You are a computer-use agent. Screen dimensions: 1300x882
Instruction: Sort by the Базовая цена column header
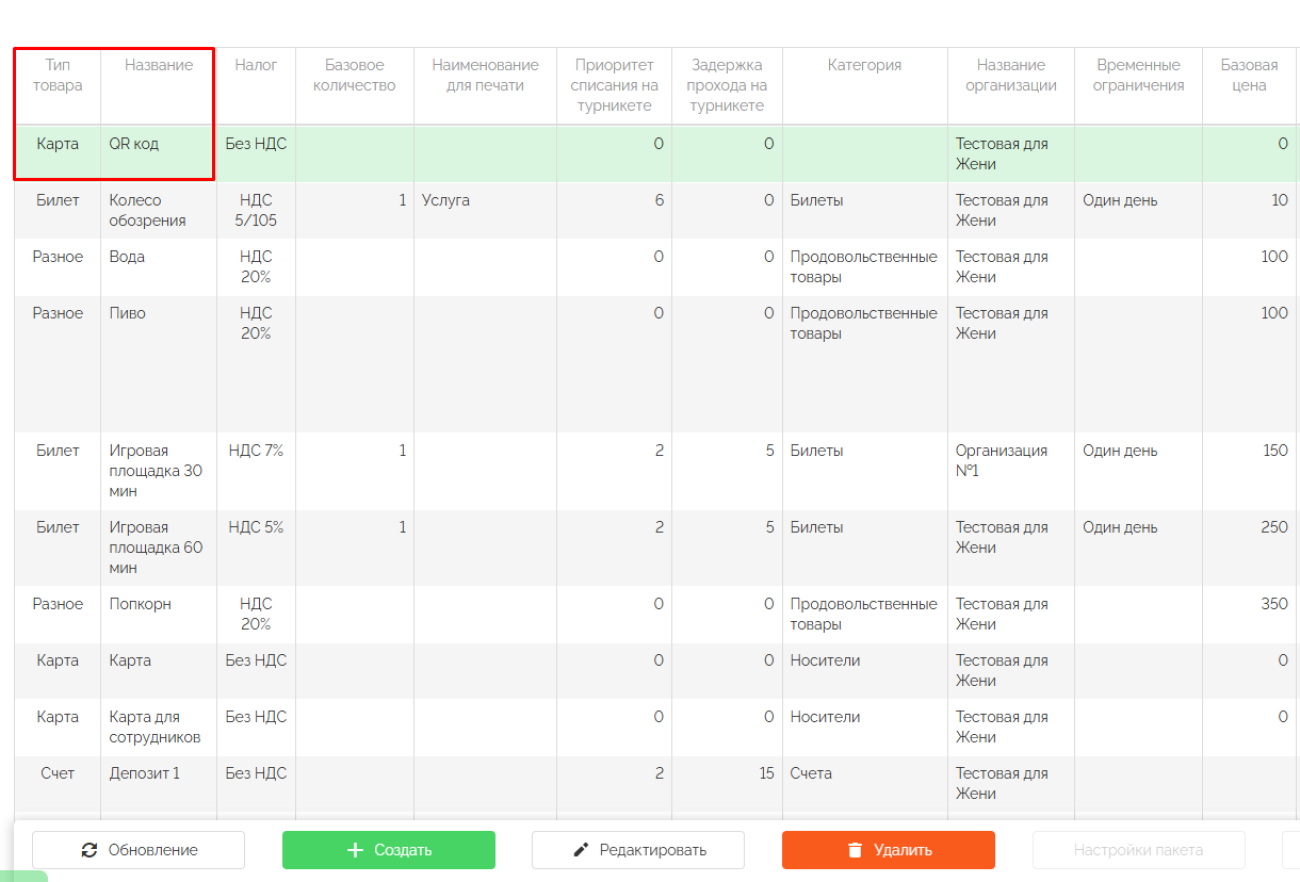1249,75
